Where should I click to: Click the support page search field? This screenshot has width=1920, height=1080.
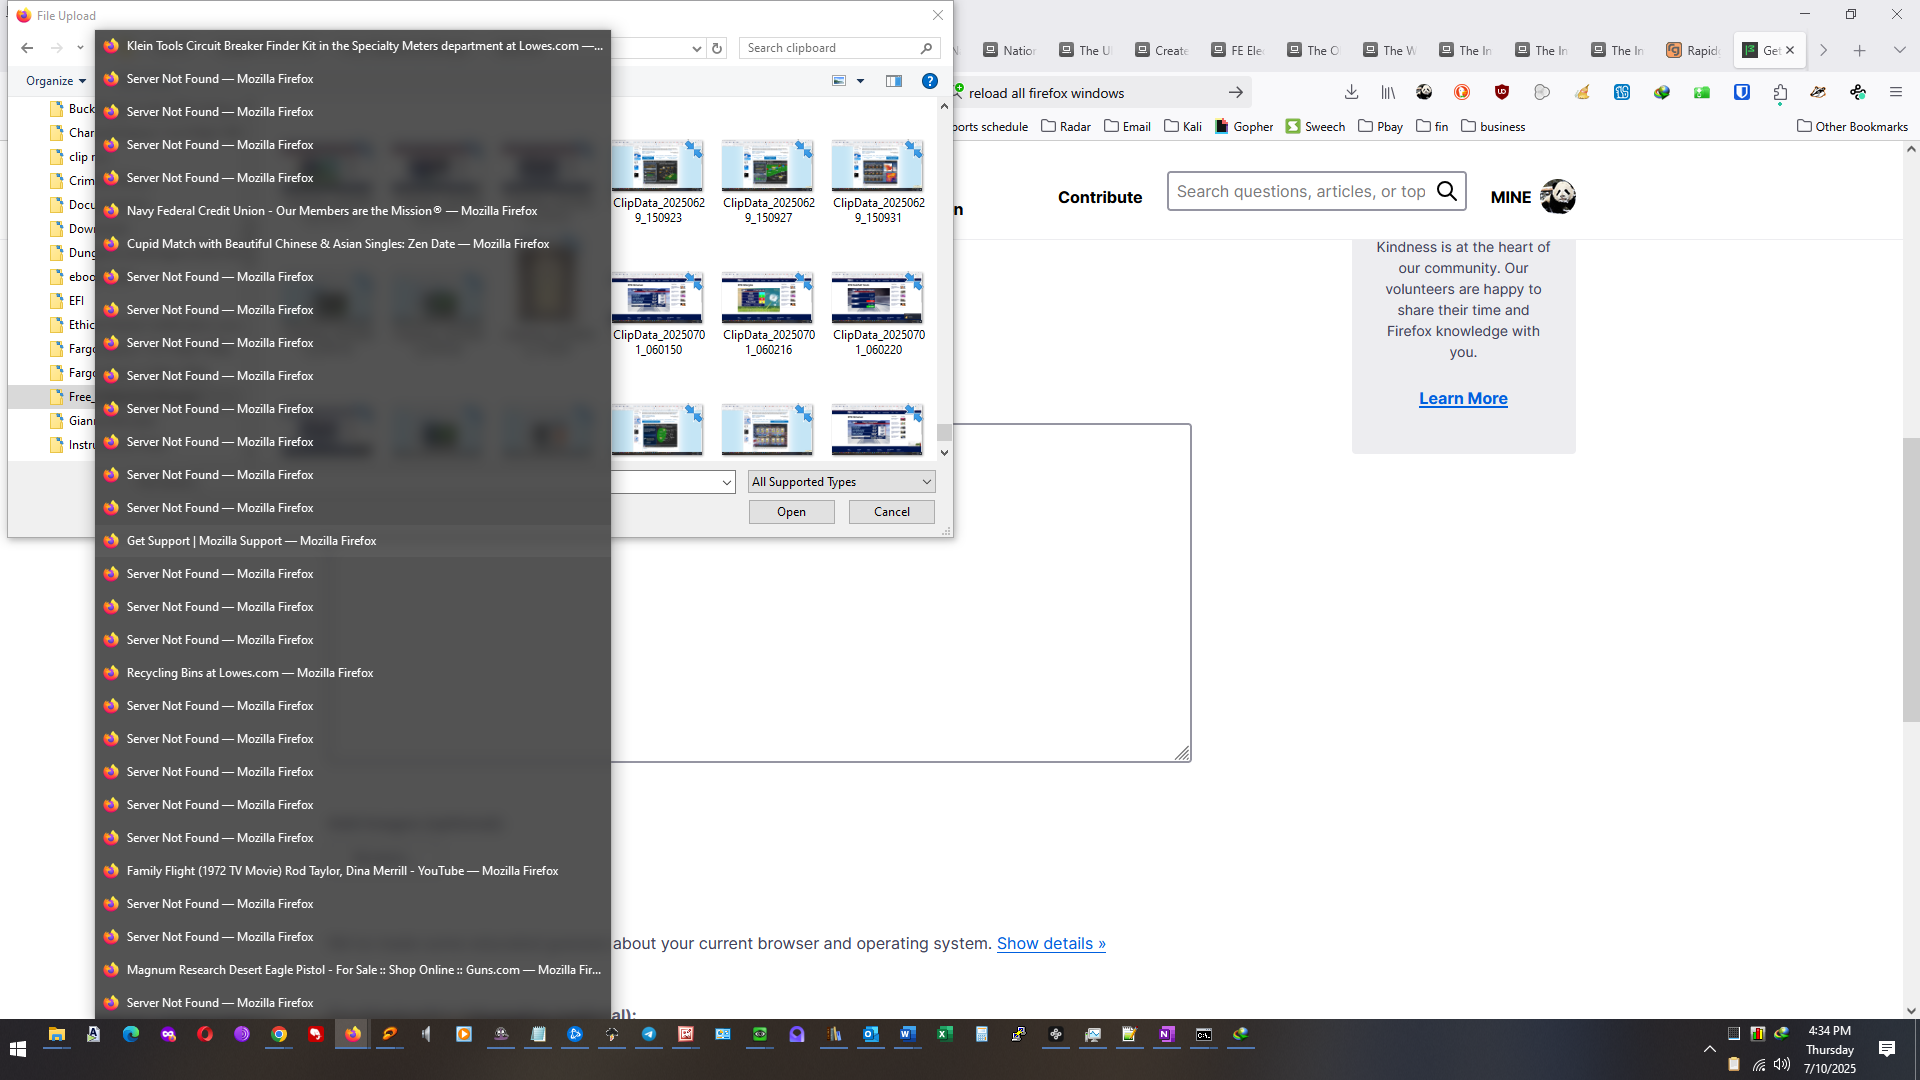click(1300, 191)
